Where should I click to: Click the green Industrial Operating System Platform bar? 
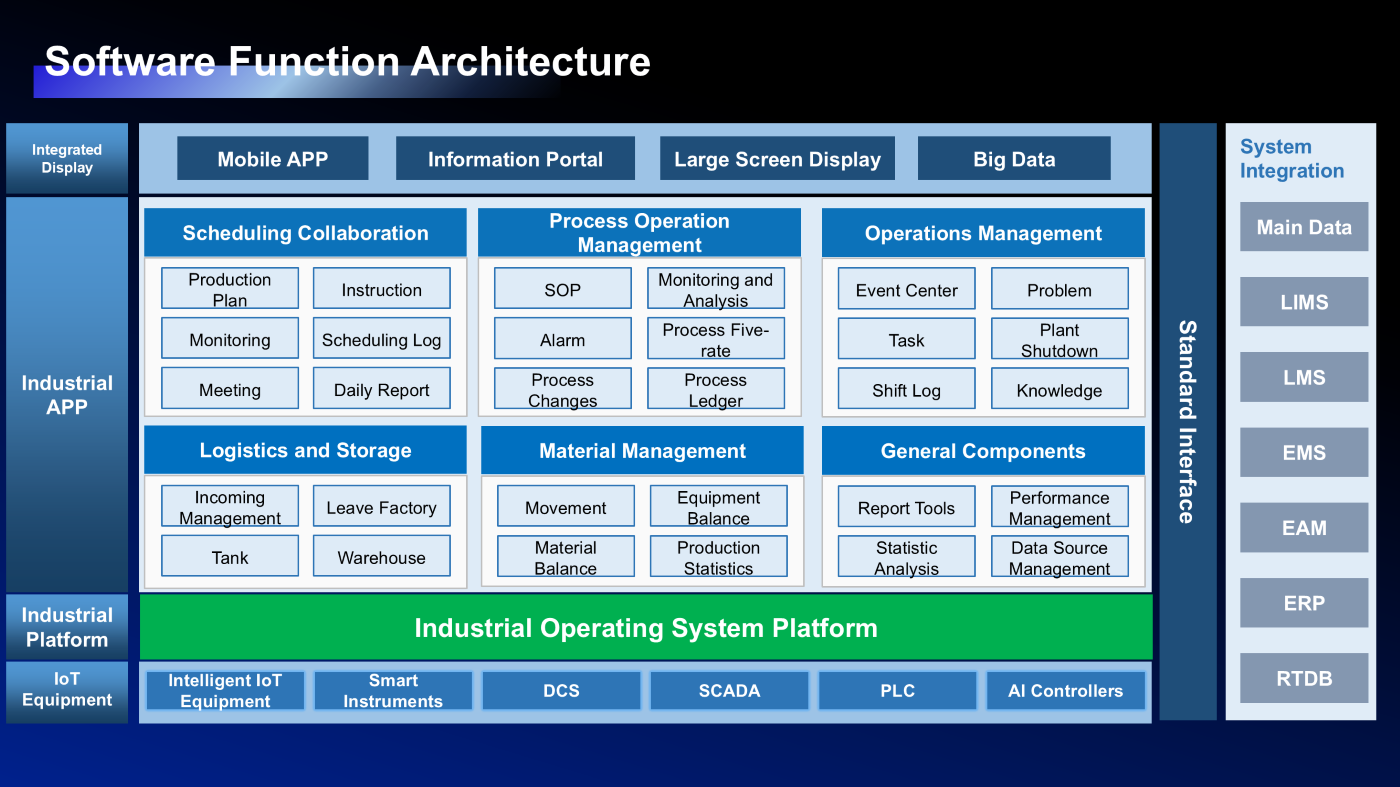point(645,628)
